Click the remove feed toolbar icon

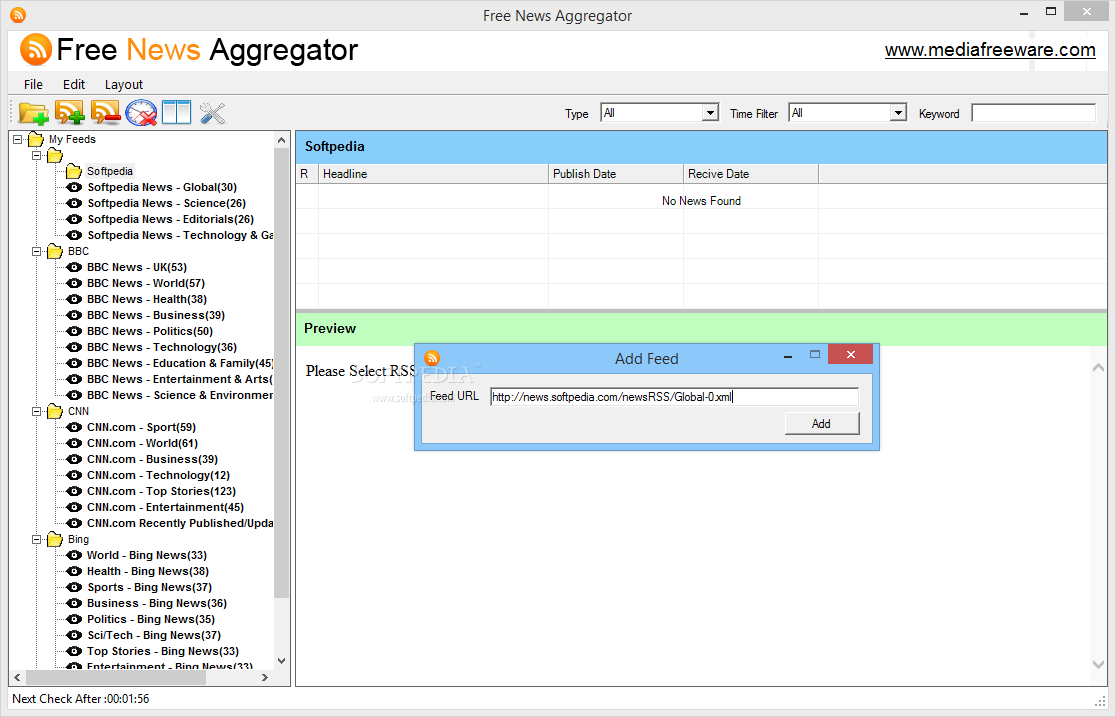pos(105,112)
